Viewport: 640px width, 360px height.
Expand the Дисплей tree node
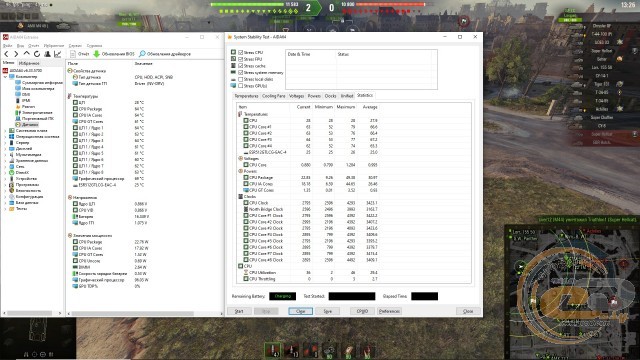pyautogui.click(x=5, y=149)
